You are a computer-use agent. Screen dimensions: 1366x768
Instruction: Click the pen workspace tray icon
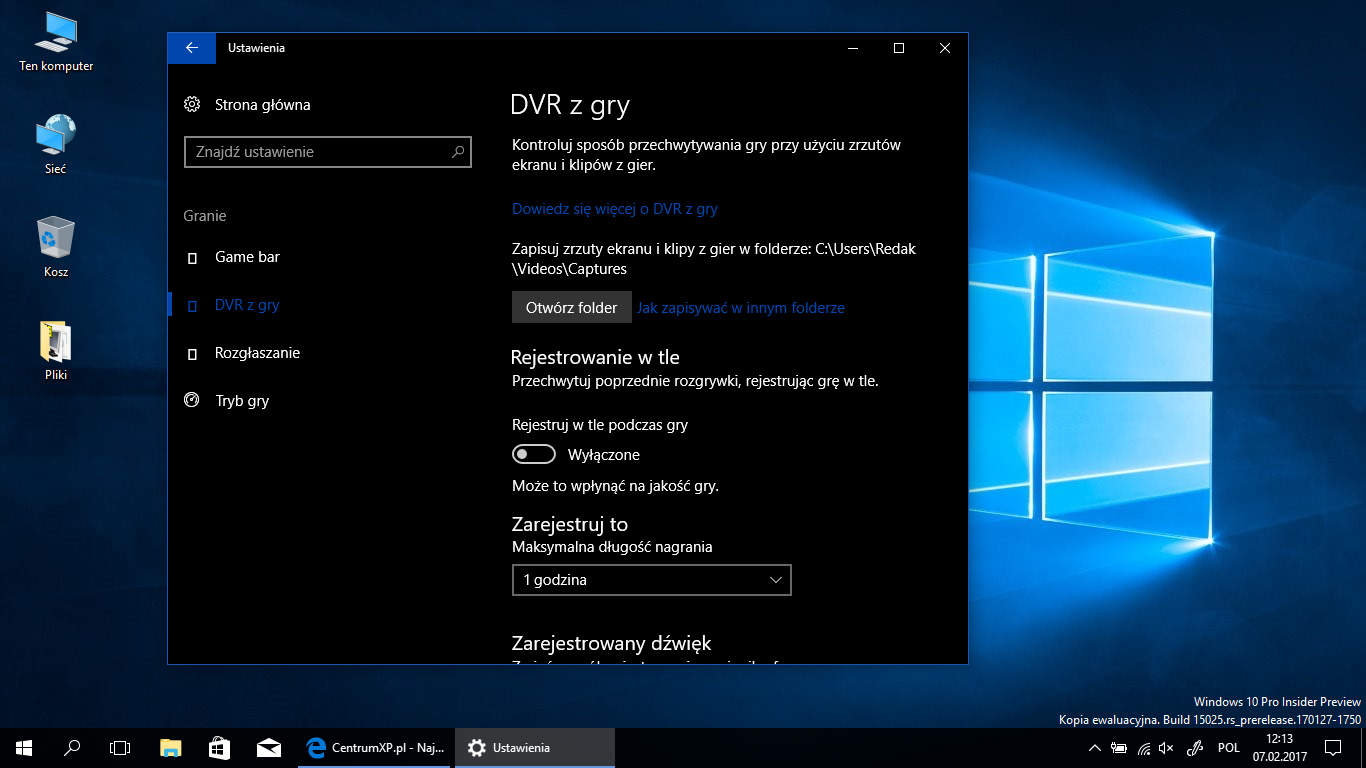1194,748
